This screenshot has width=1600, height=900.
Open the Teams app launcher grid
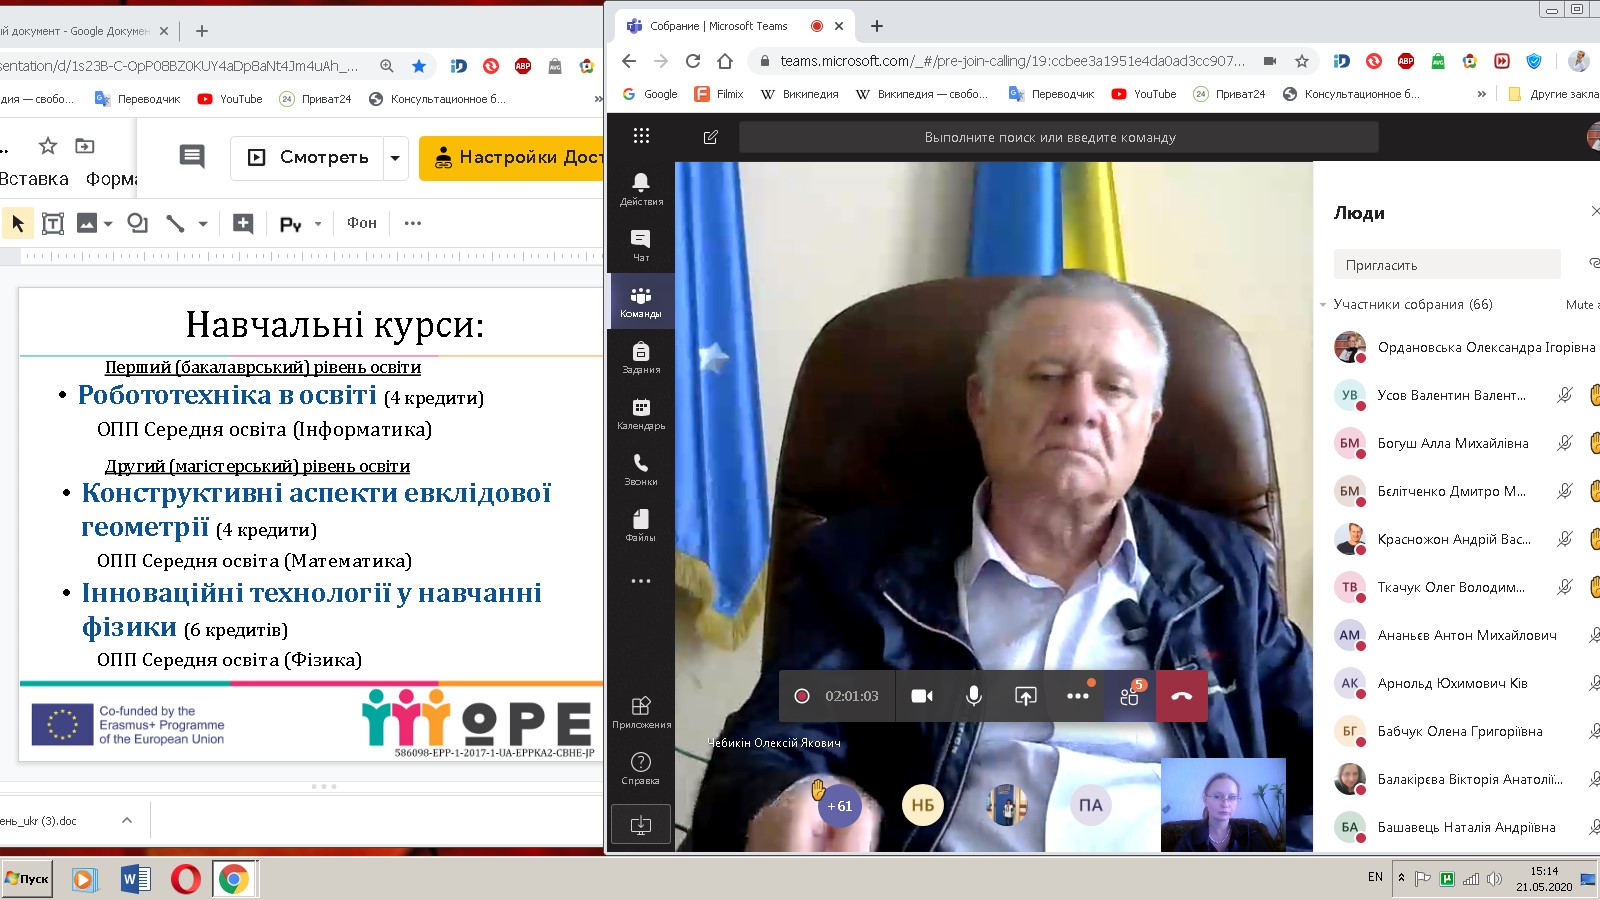coord(641,136)
